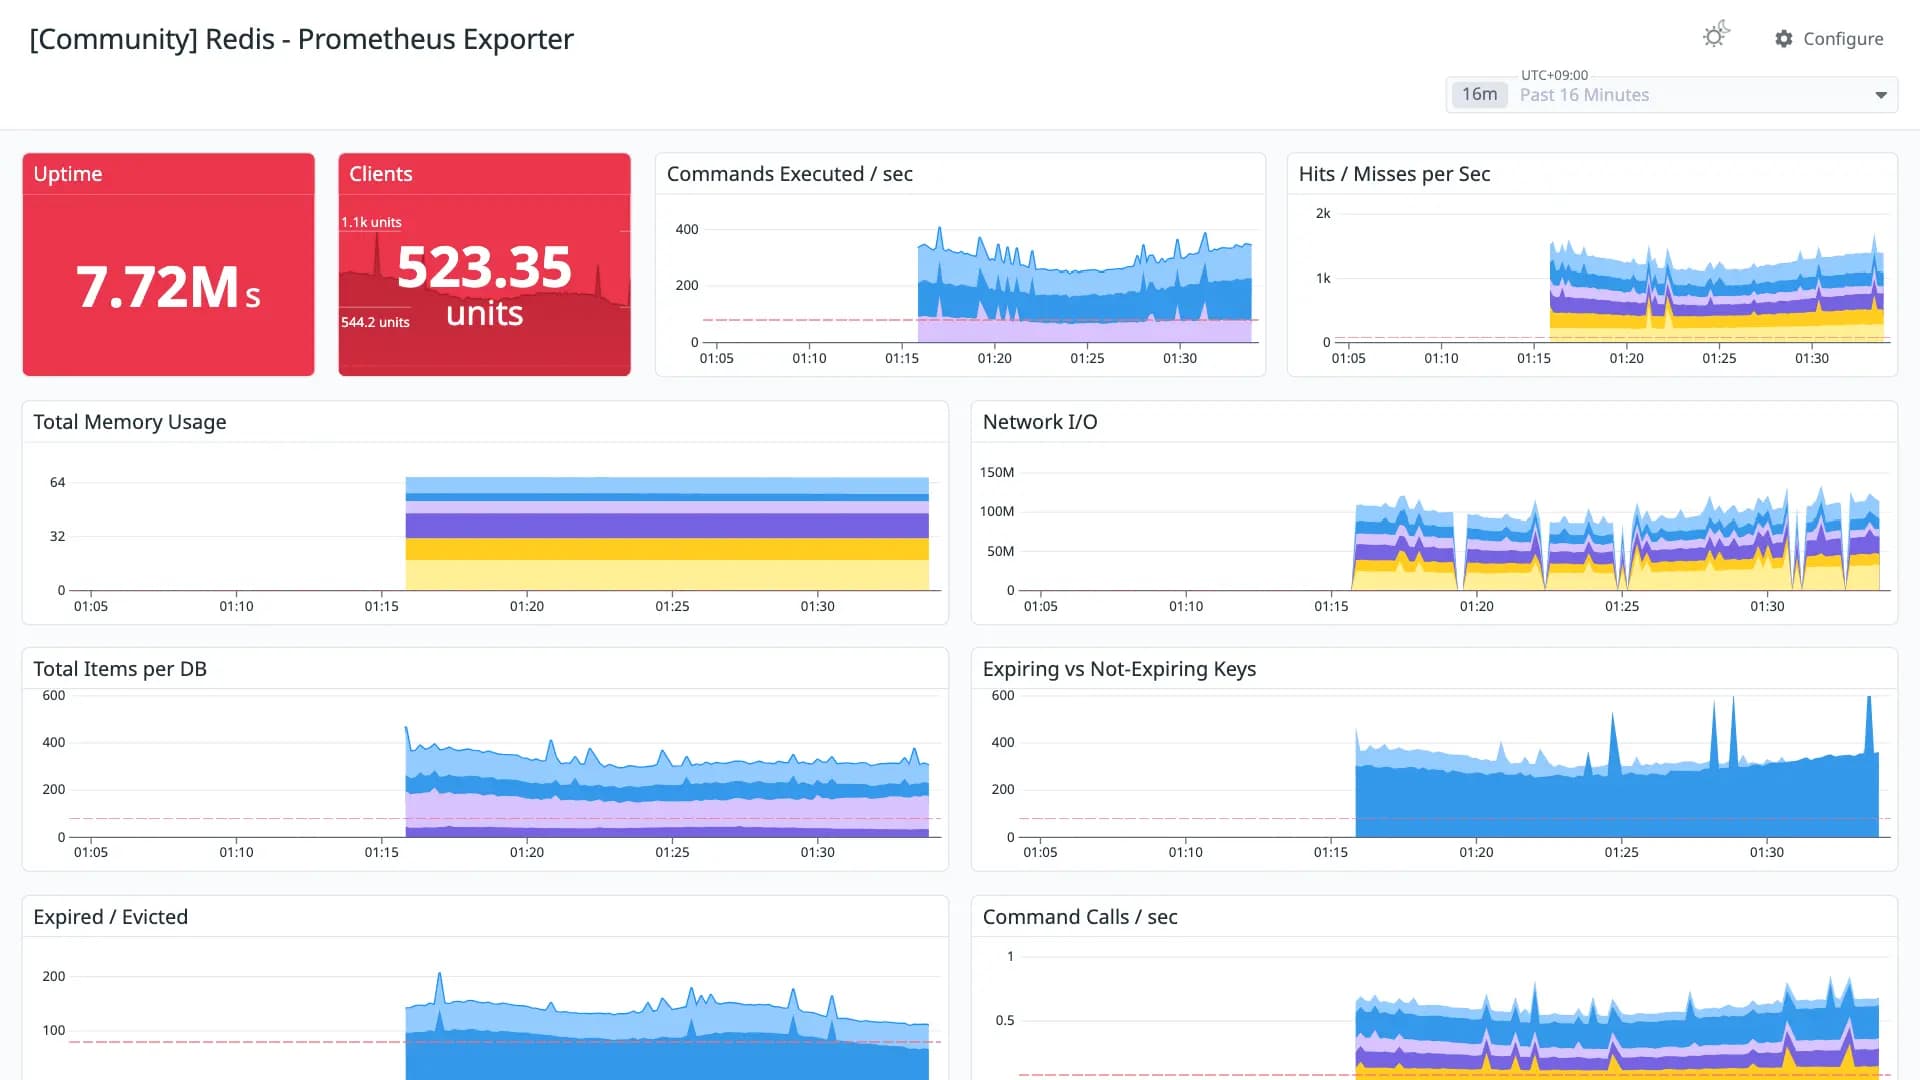Screen dimensions: 1920x1080
Task: Click 01:30 tick on Network I/O chart
Action: pos(1767,606)
